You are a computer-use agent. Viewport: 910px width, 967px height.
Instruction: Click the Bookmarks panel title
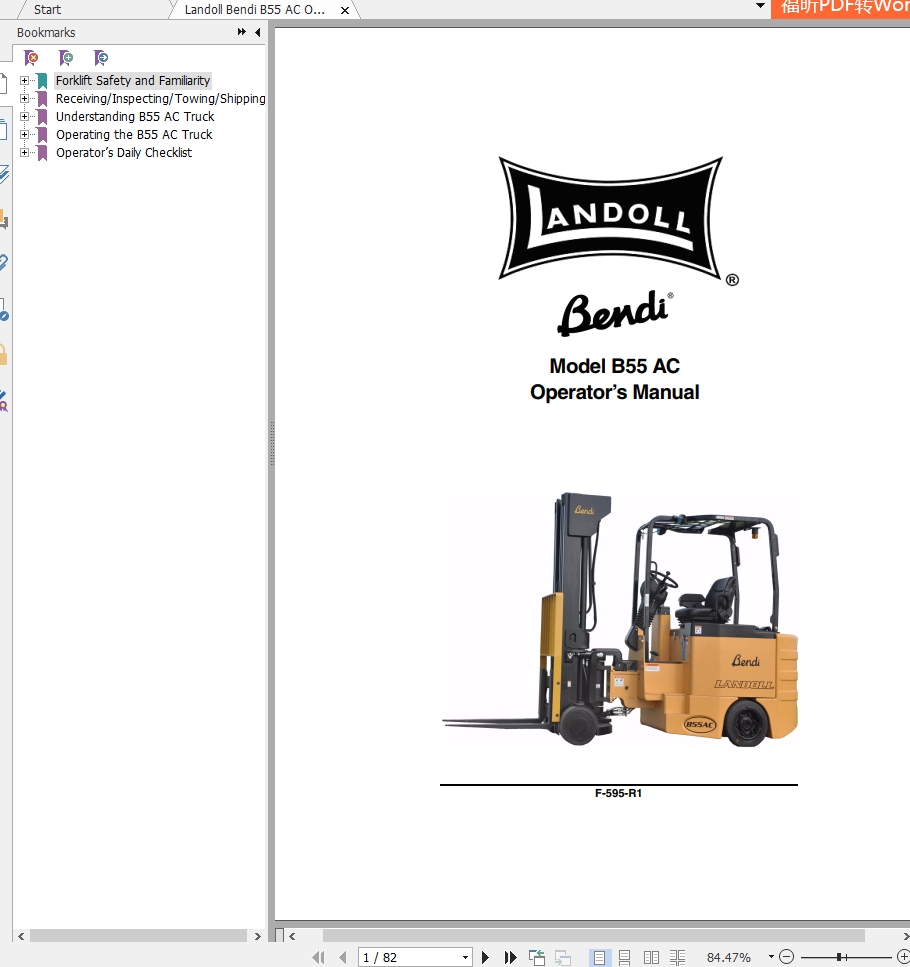46,33
